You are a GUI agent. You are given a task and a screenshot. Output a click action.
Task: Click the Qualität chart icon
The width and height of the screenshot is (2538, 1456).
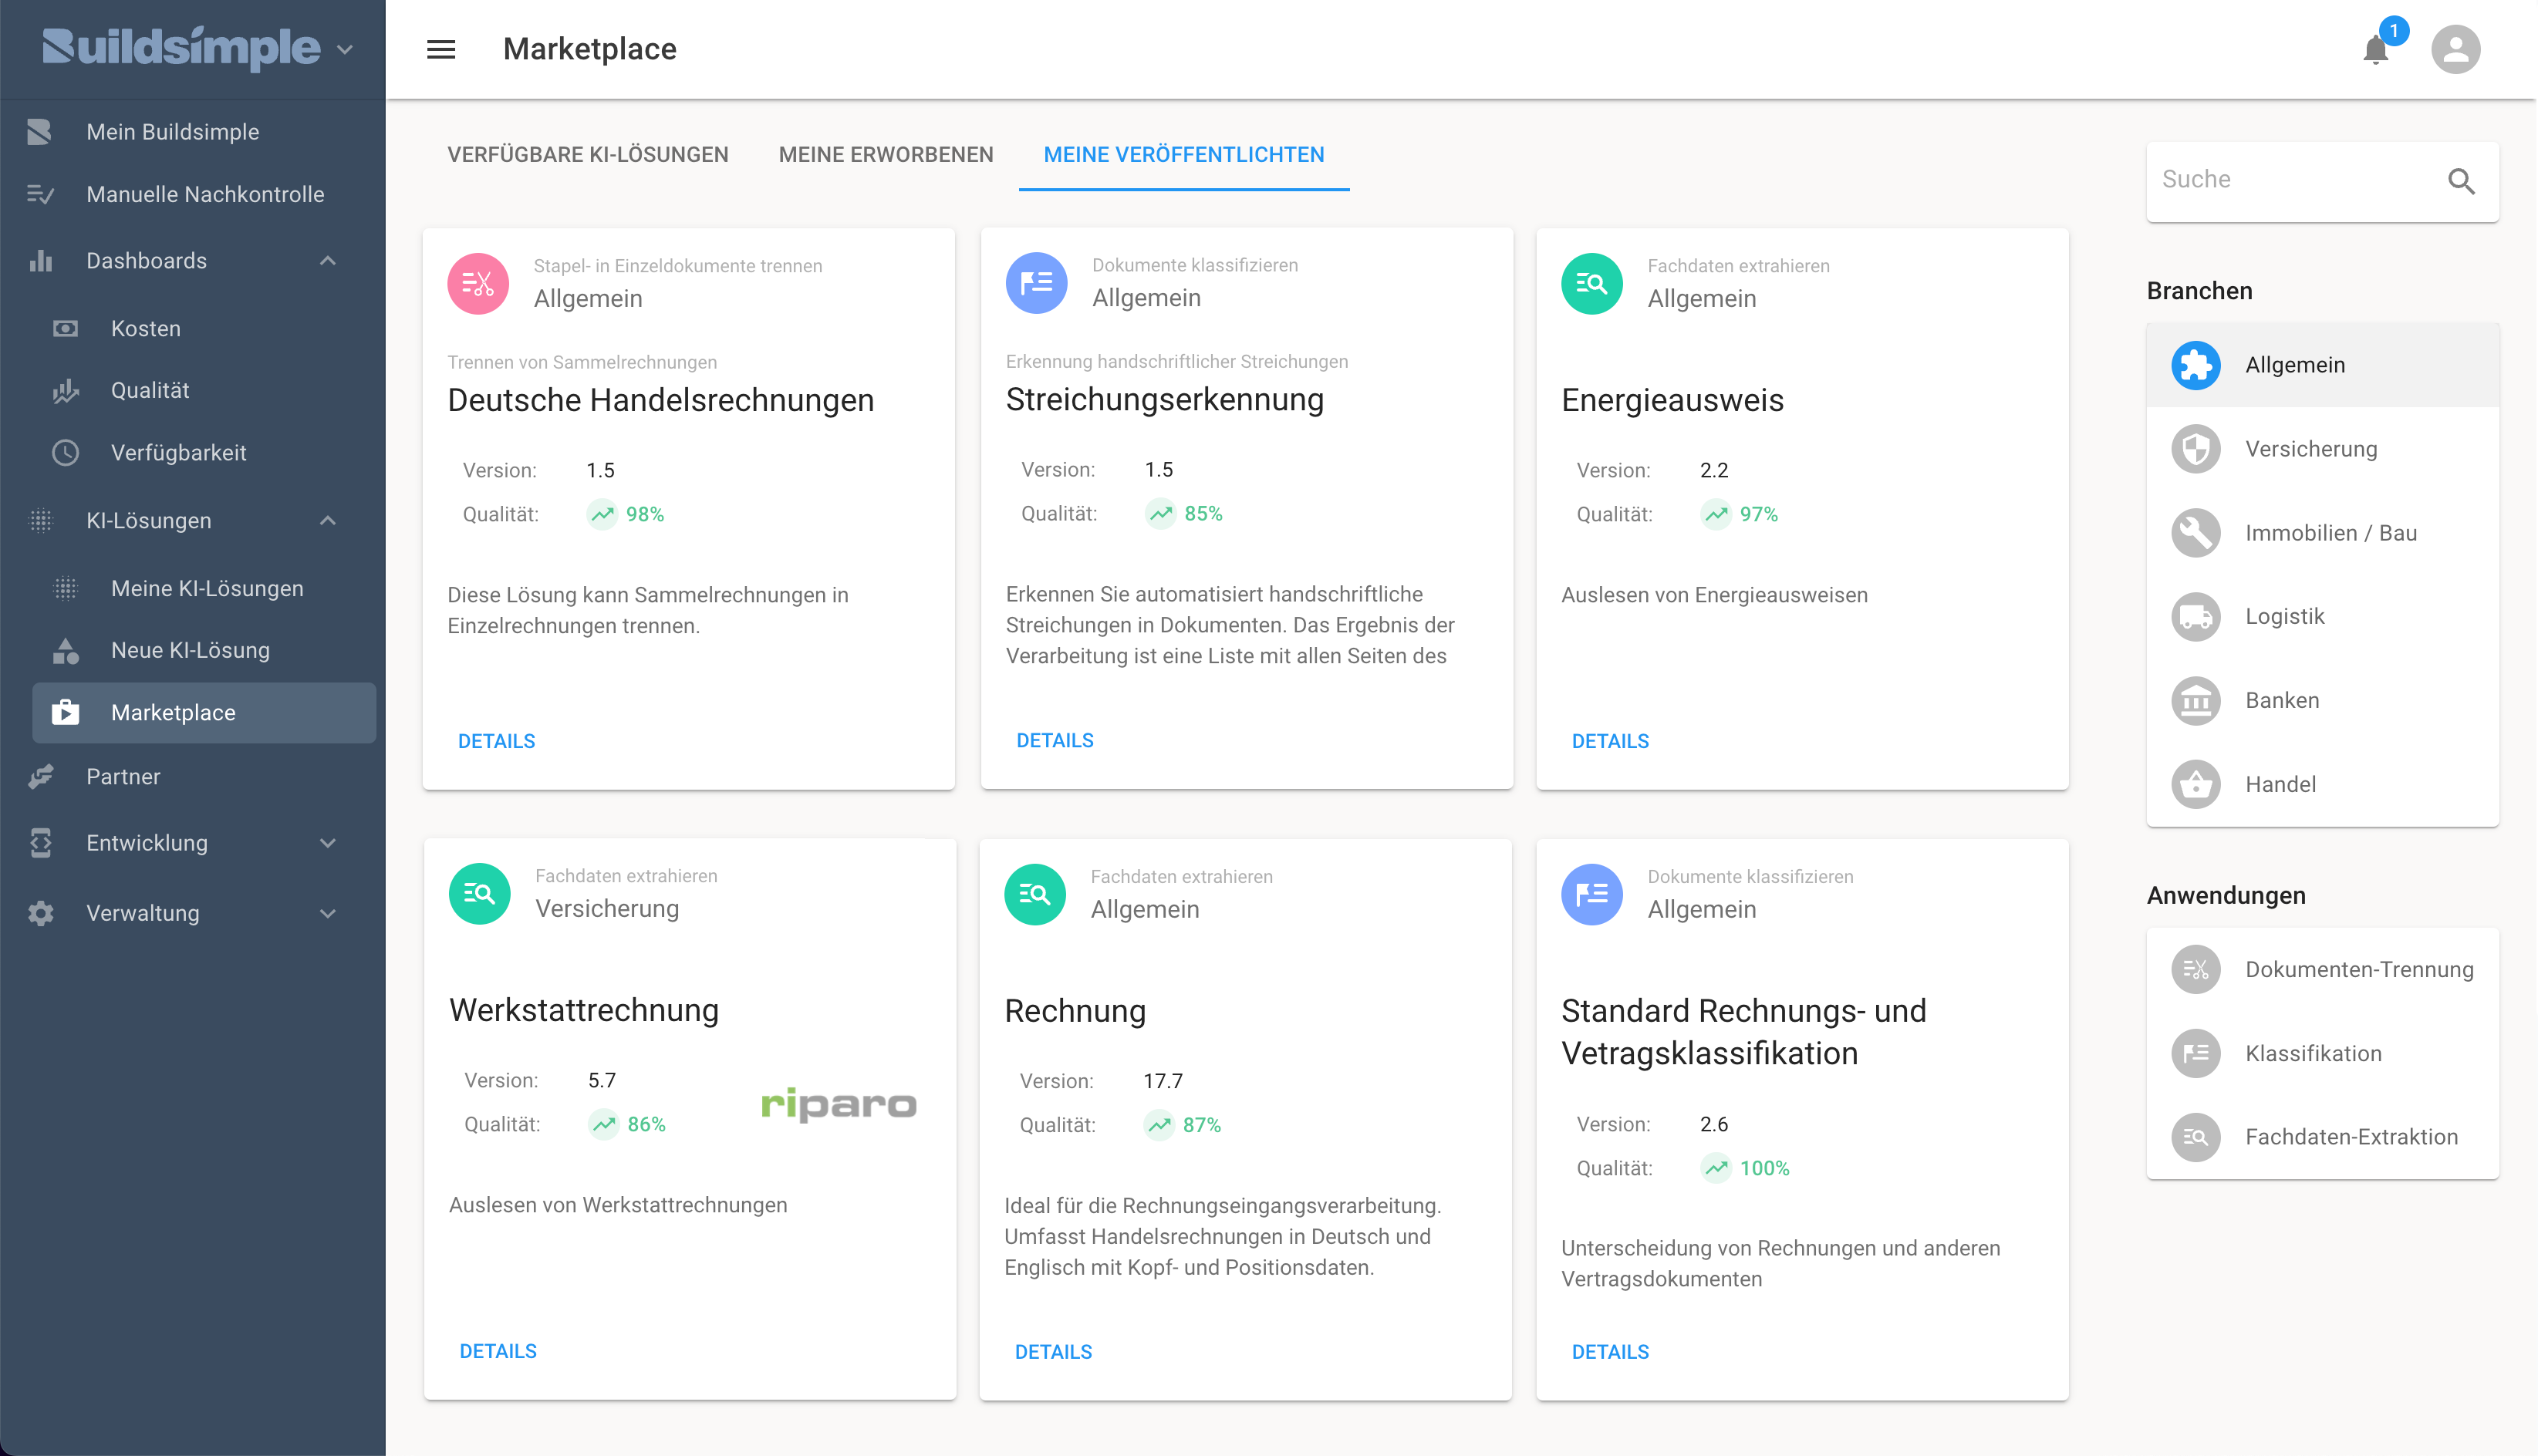pyautogui.click(x=65, y=391)
